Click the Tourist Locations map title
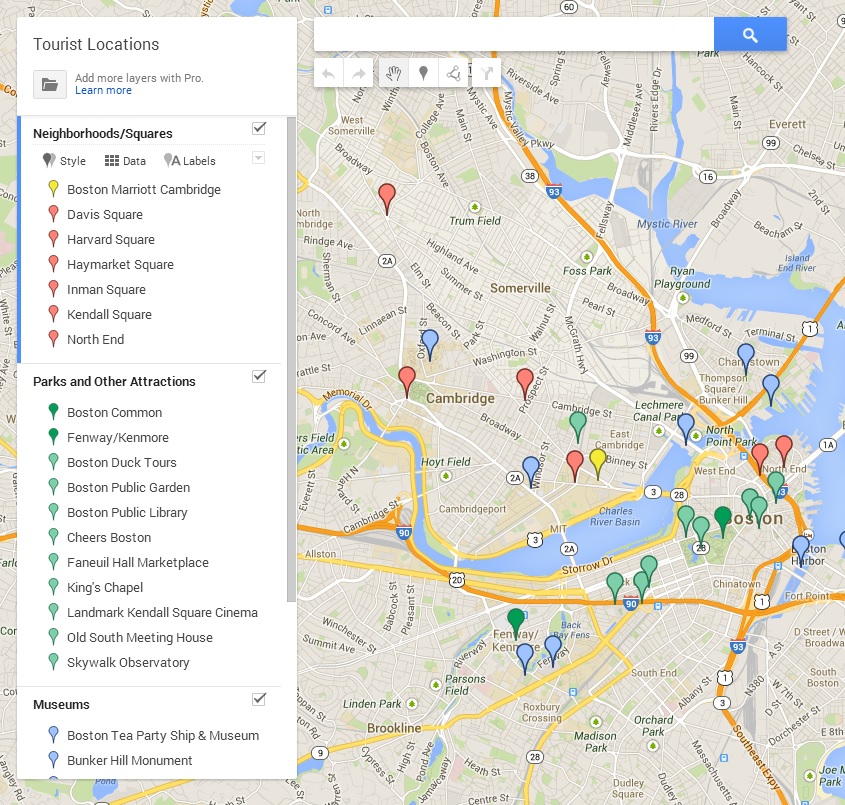The height and width of the screenshot is (805, 845). 96,44
